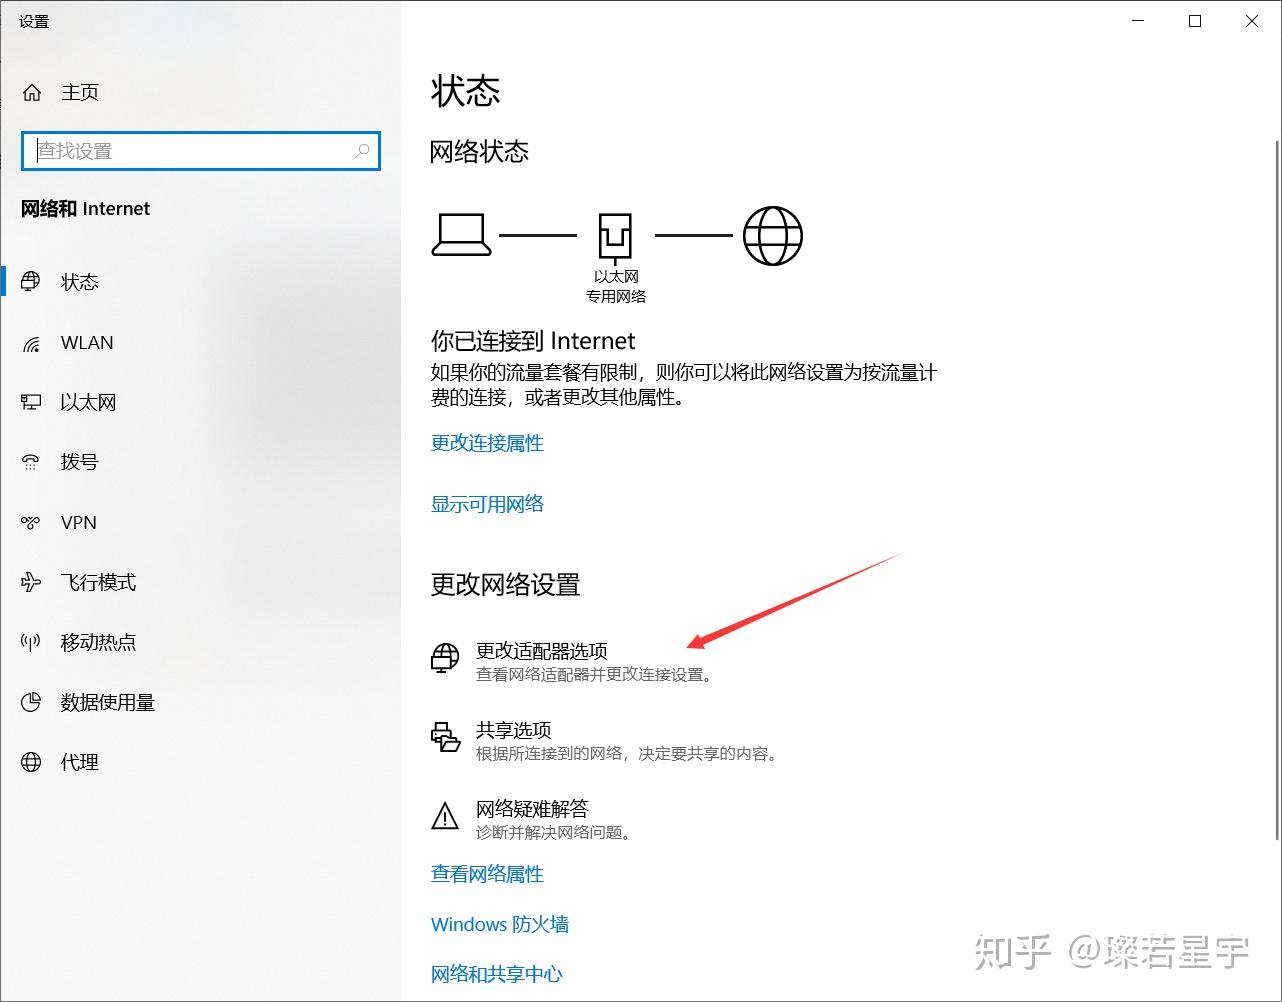Select the 拨号 dial-up icon
1282x1002 pixels.
(31, 462)
